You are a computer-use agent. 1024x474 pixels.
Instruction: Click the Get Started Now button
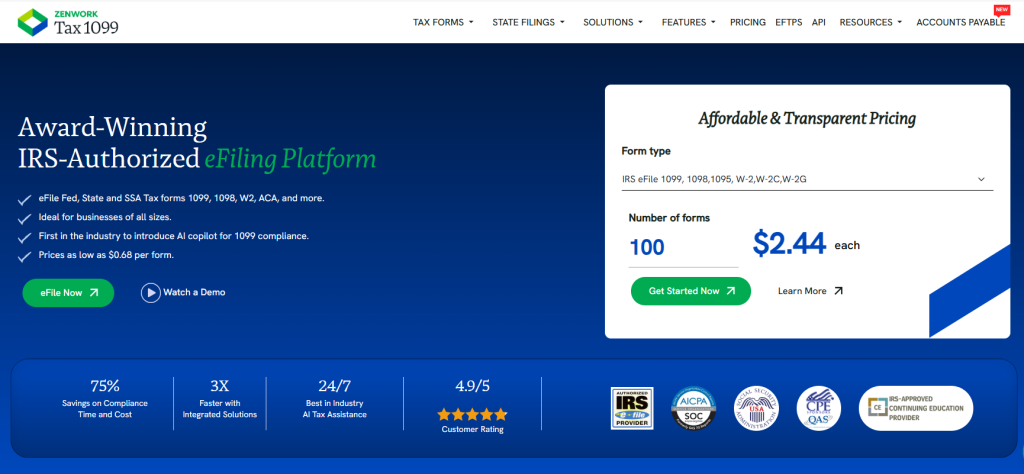[x=690, y=291]
